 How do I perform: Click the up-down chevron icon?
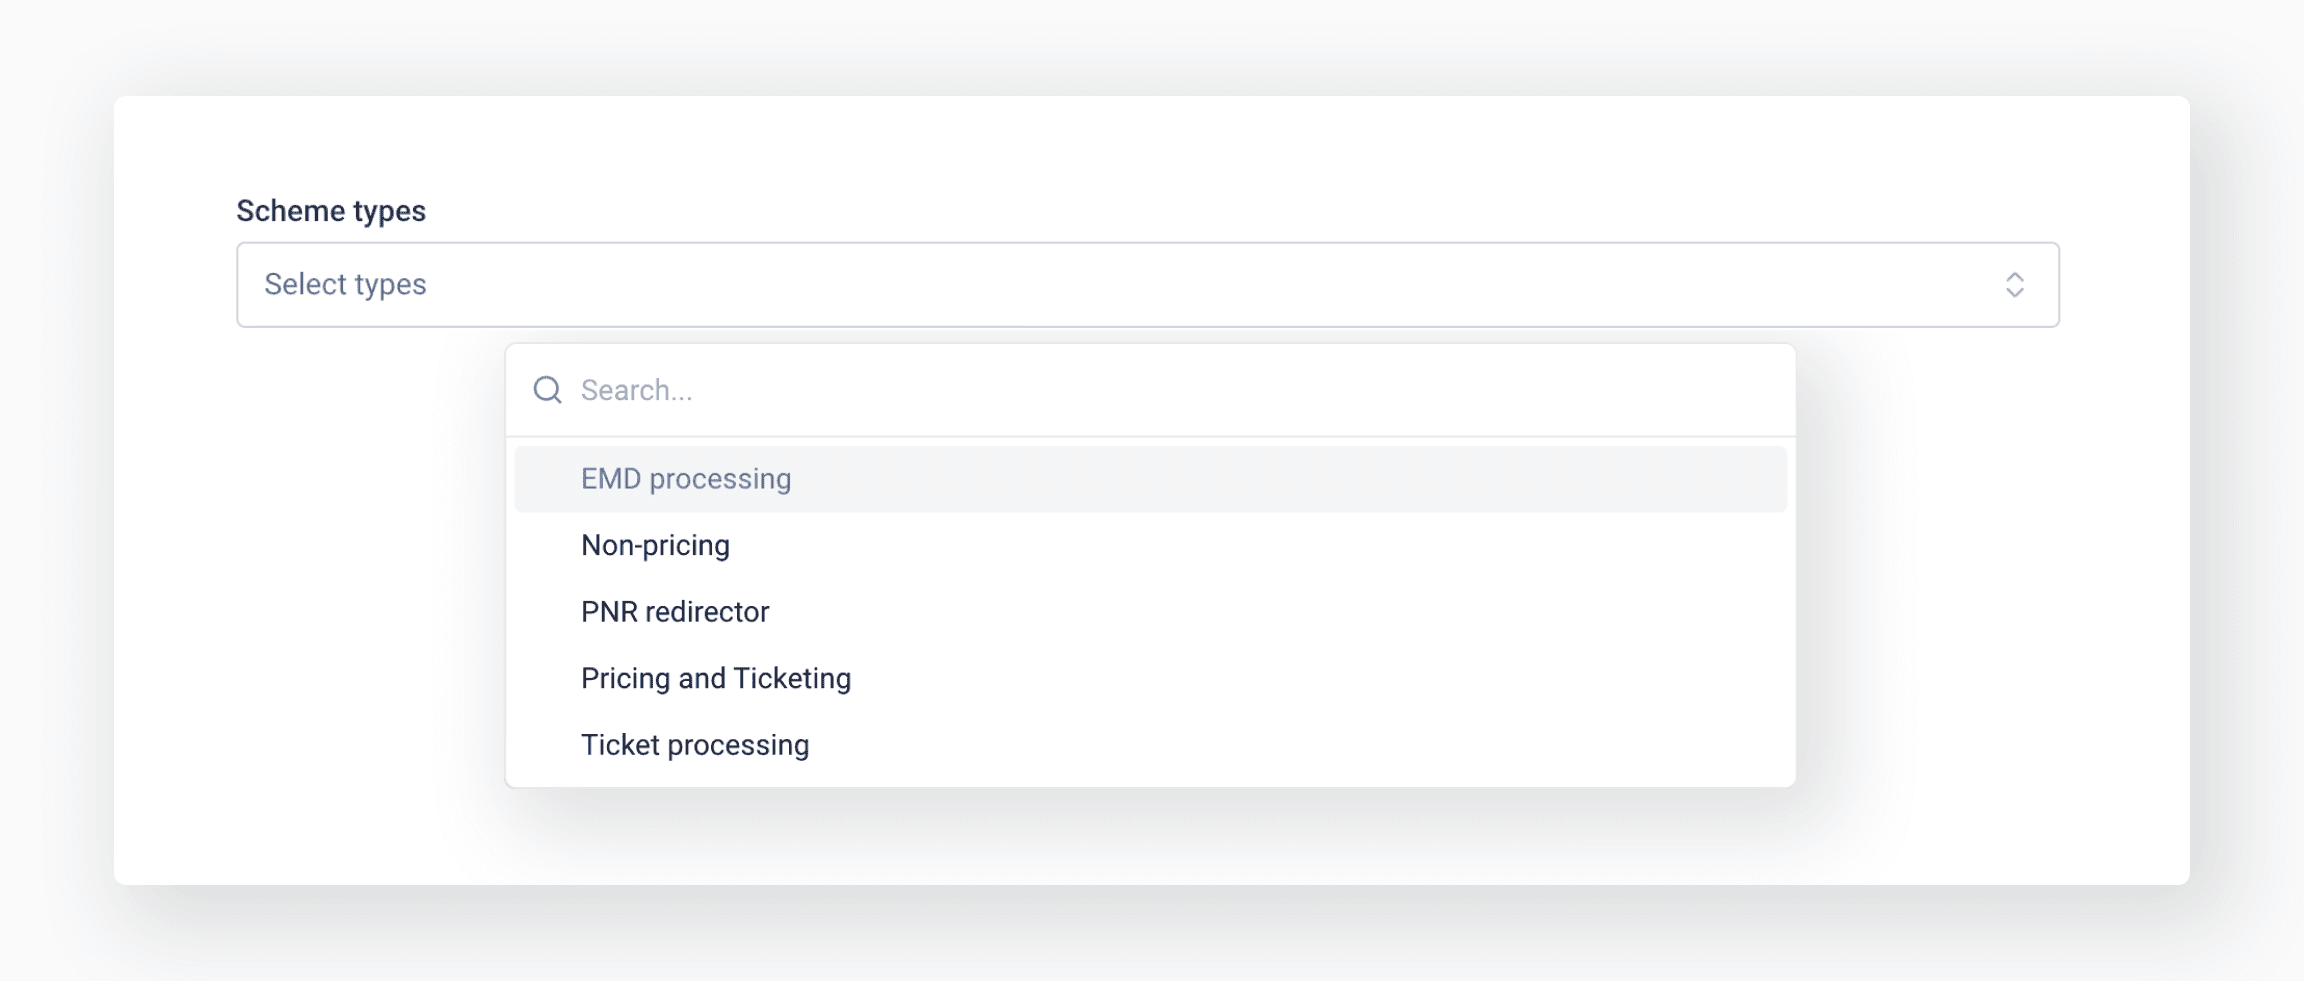click(x=2014, y=285)
